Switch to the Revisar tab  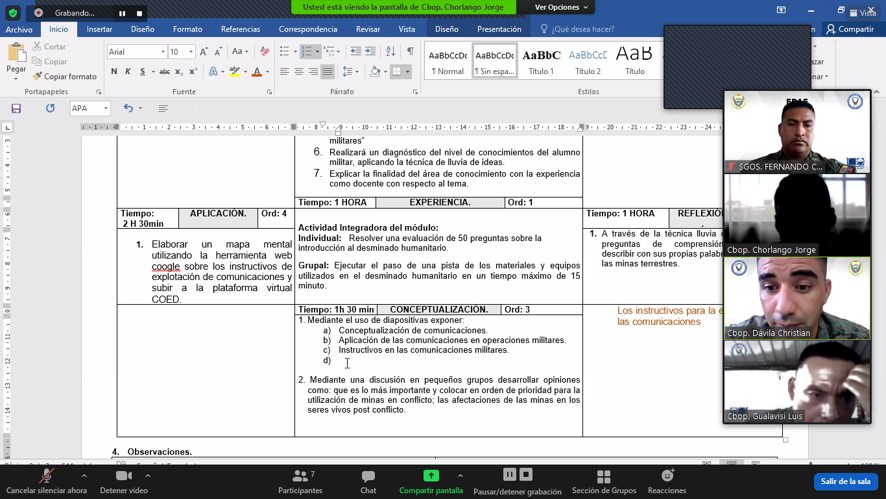[368, 29]
